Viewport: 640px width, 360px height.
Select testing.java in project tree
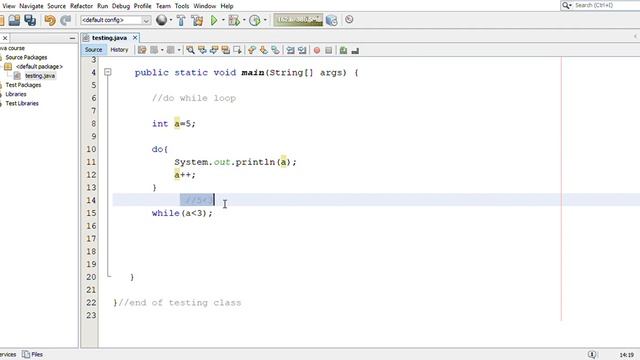[40, 76]
